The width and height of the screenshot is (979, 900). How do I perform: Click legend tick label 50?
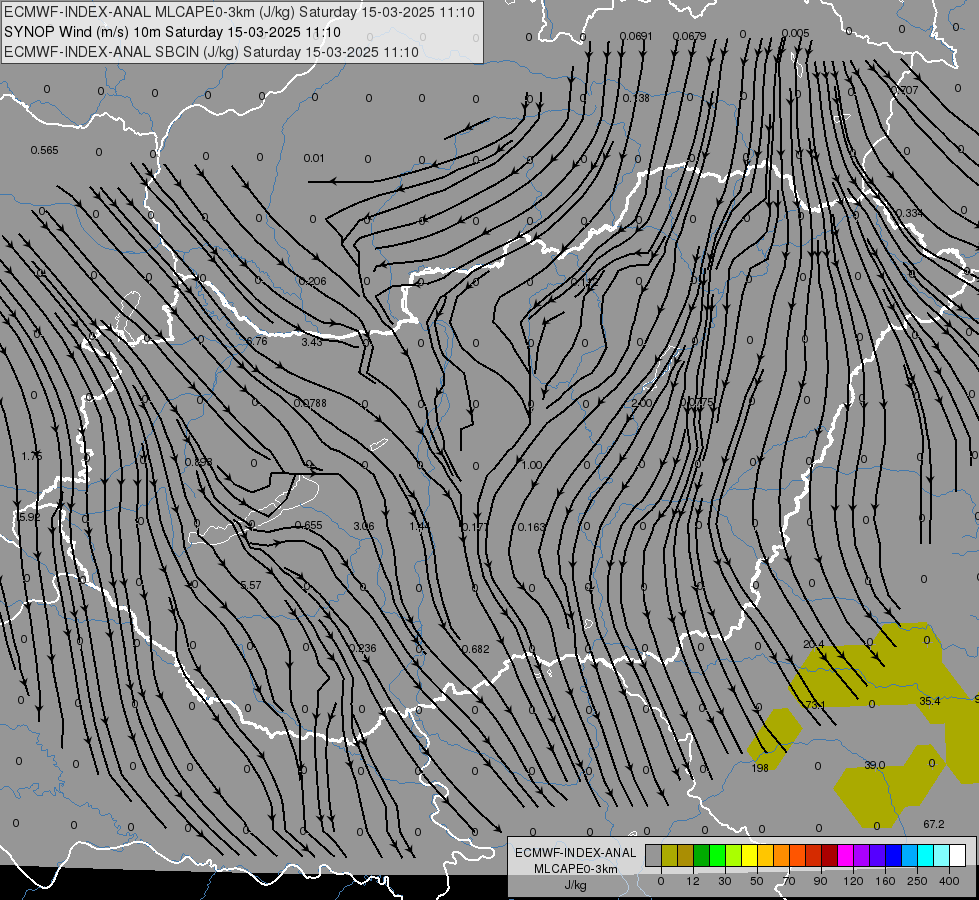(x=756, y=881)
